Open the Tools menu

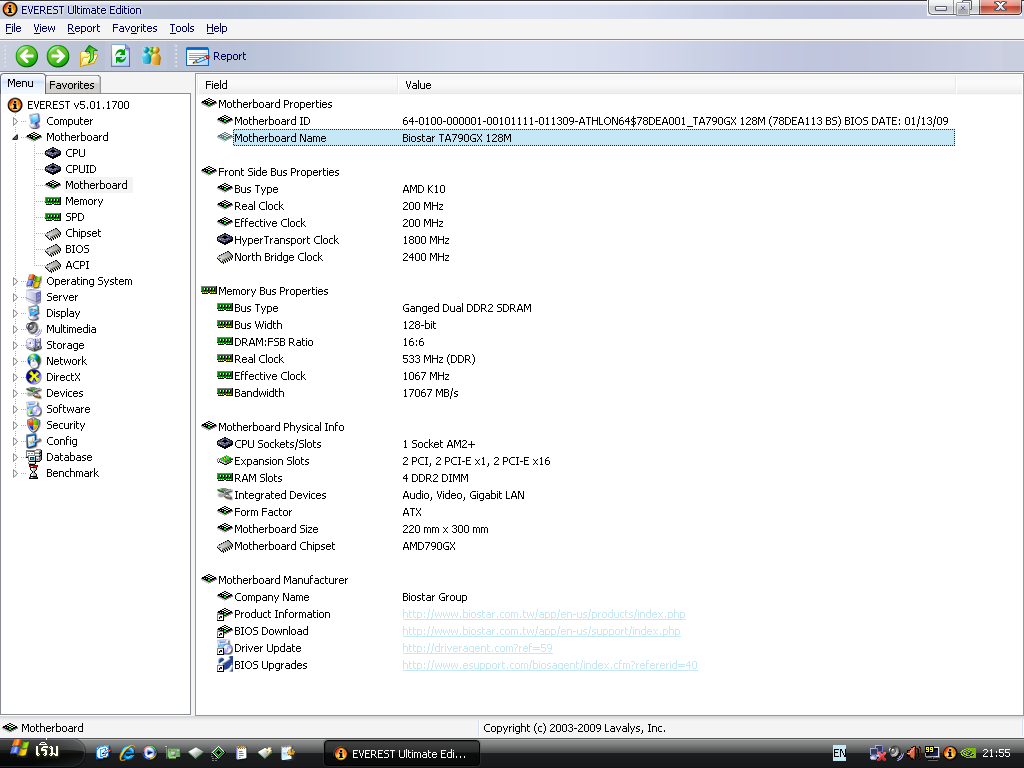tap(182, 28)
